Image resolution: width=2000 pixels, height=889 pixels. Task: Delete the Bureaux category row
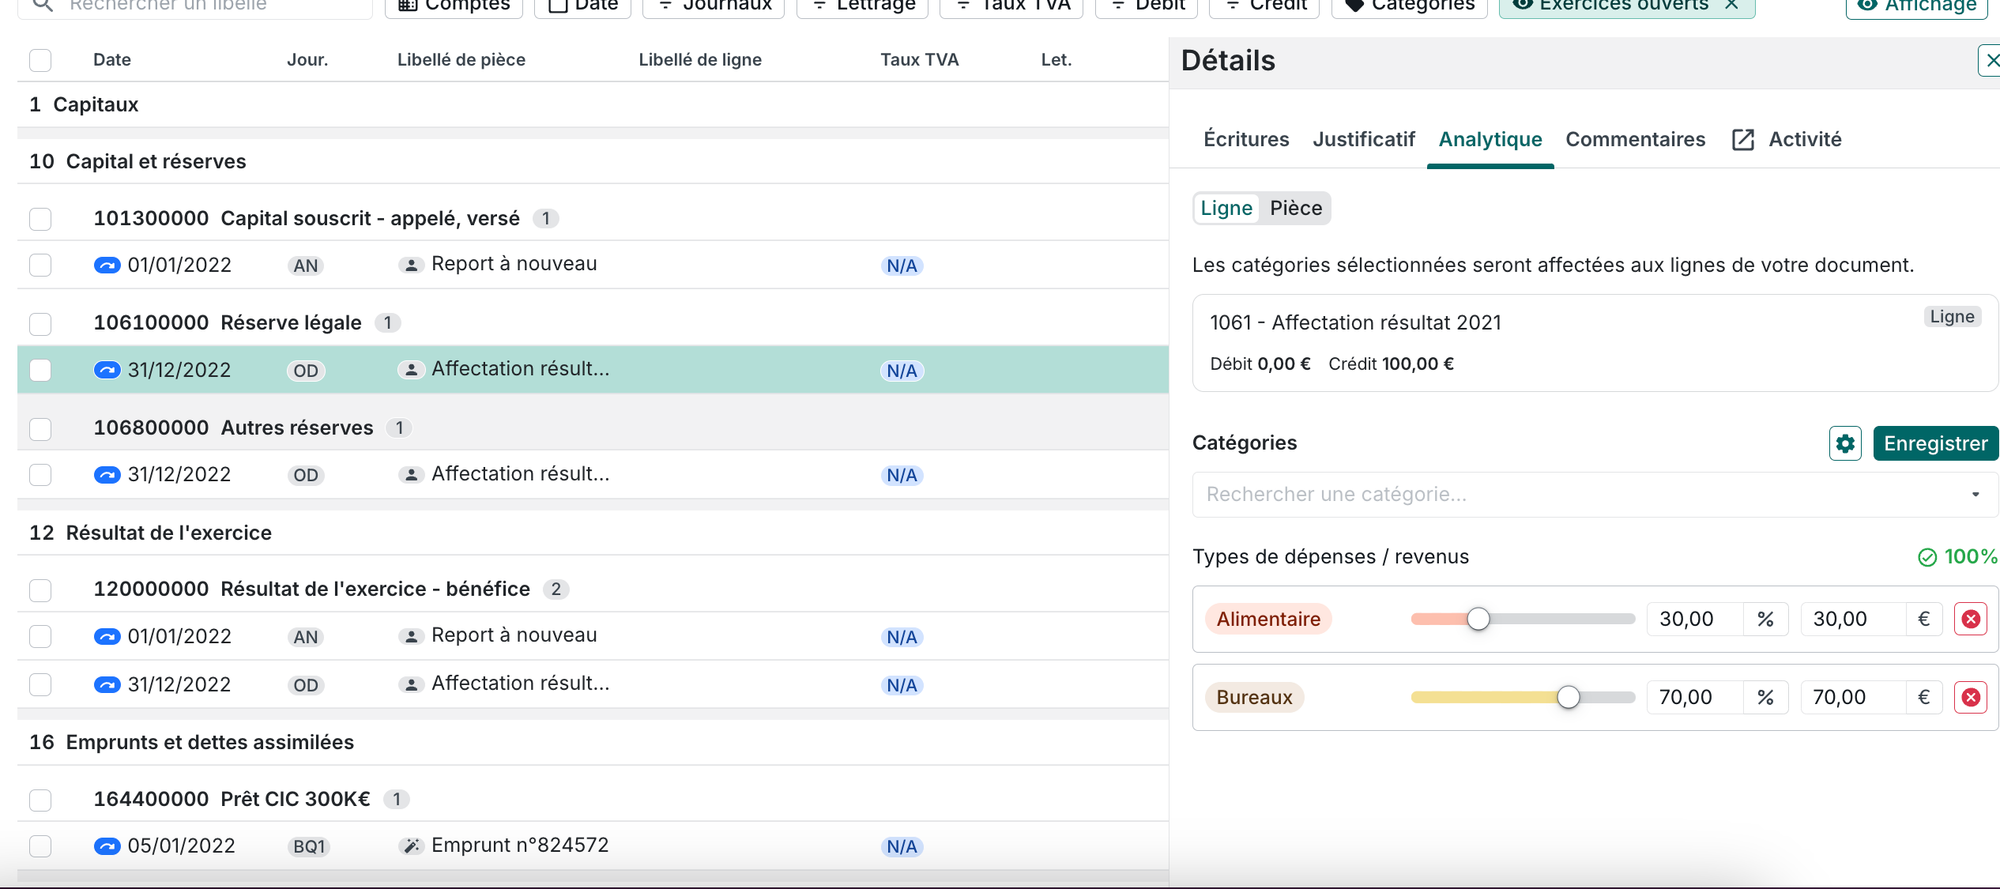point(1970,697)
